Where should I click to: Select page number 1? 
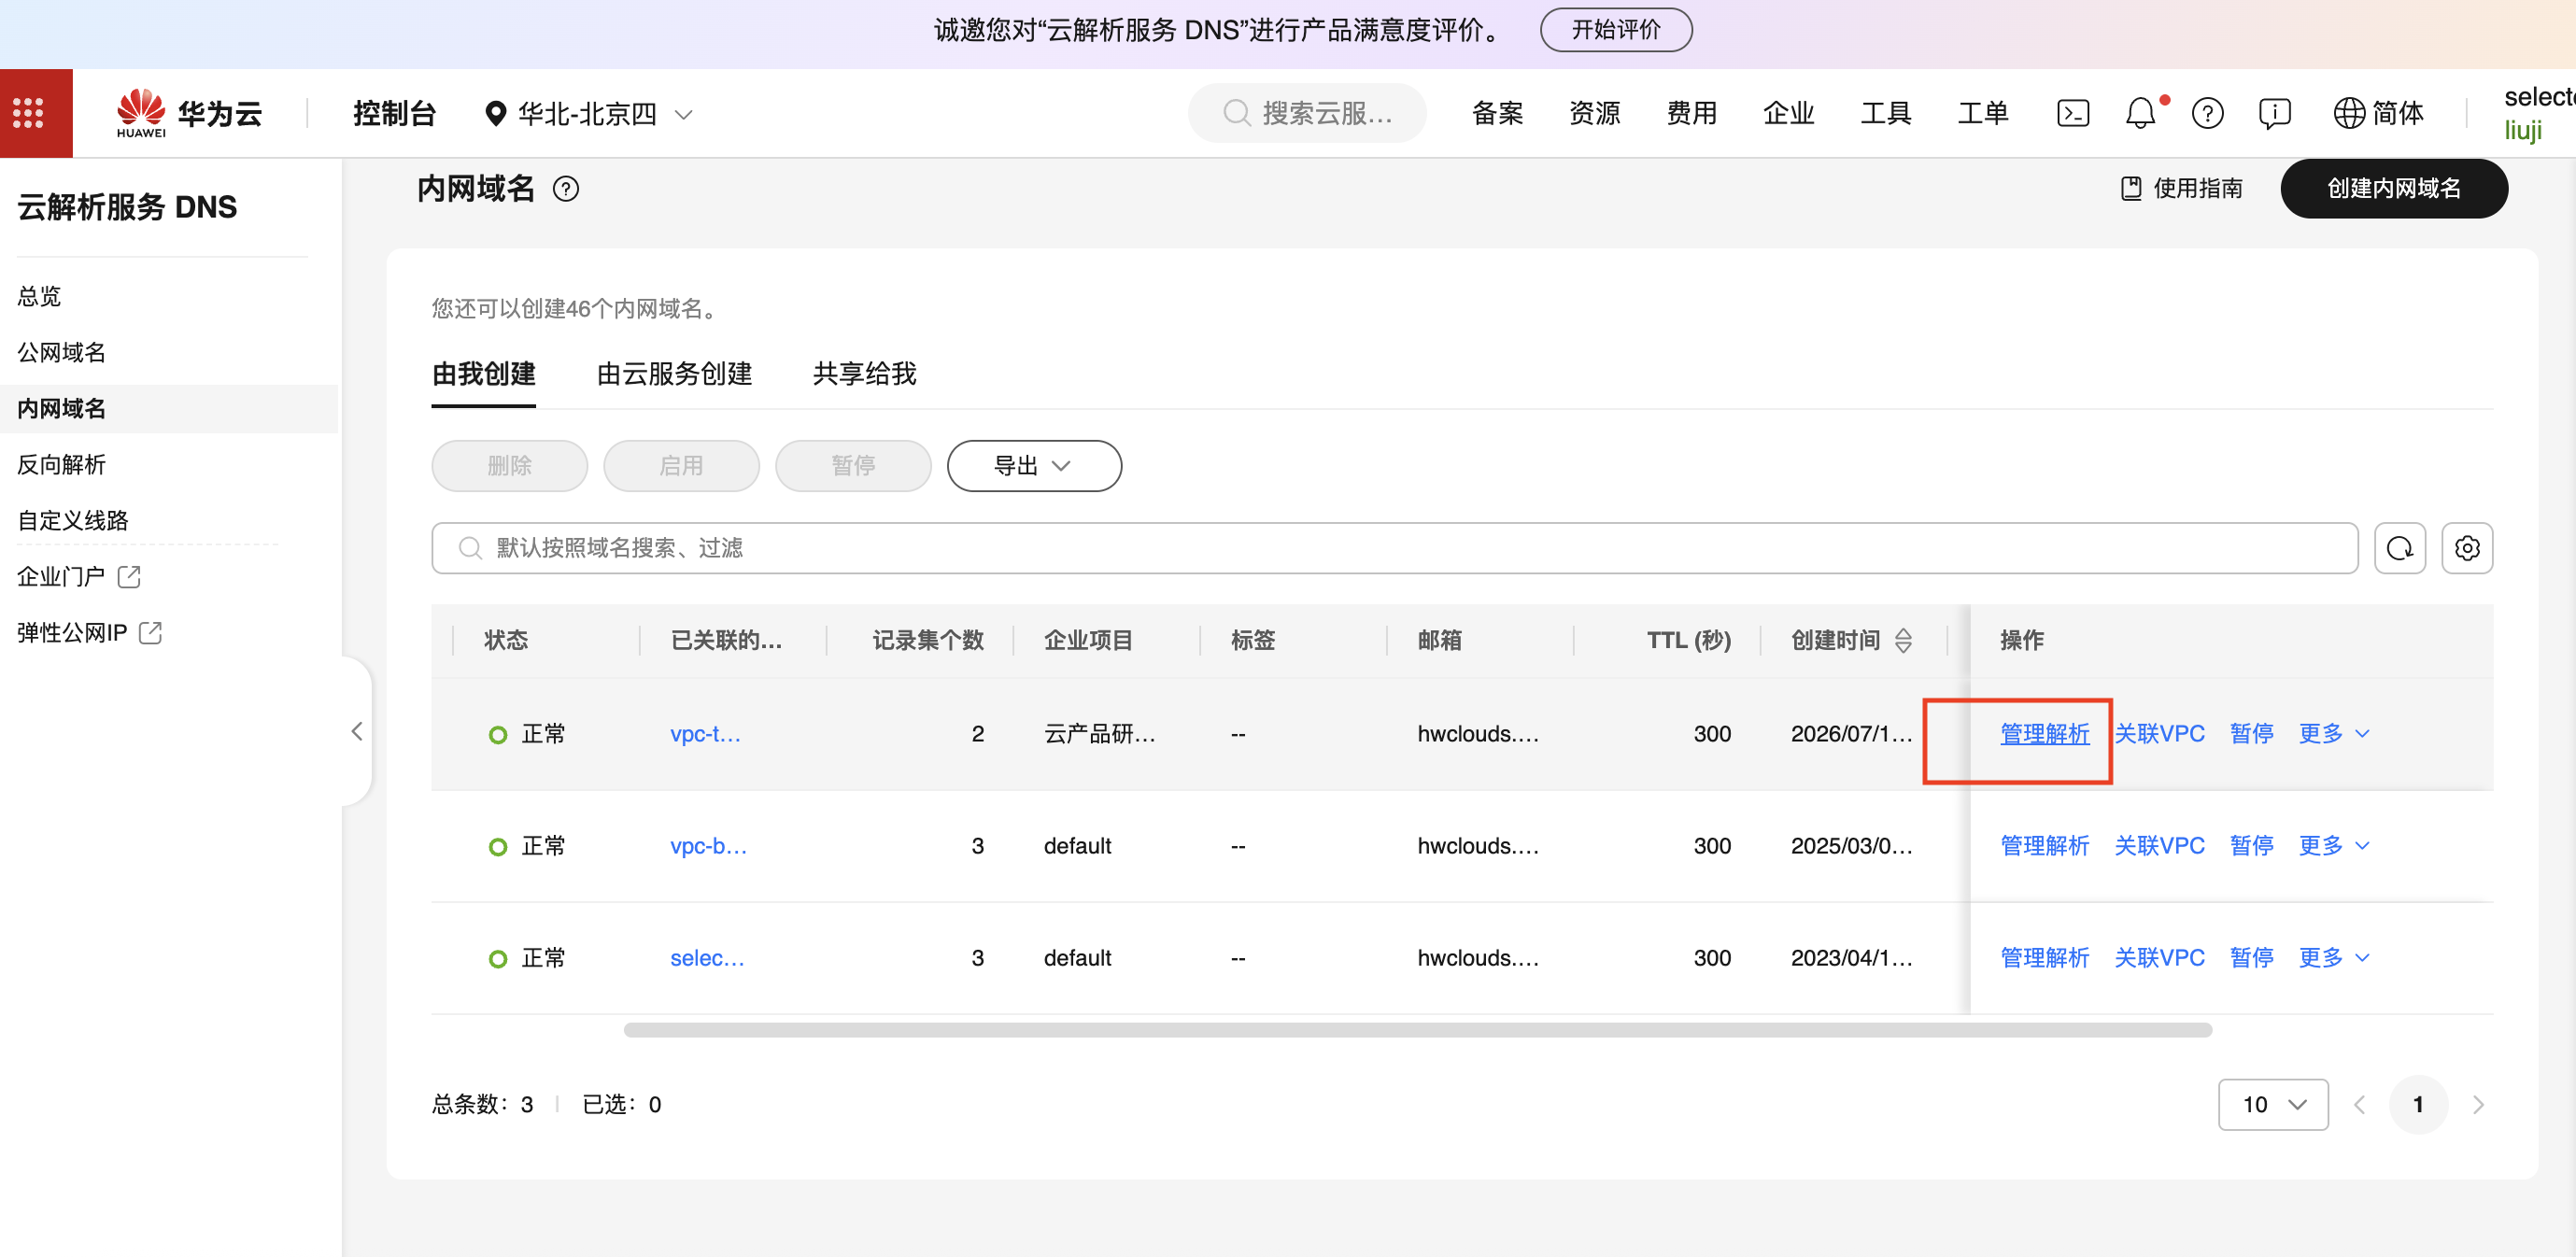2418,1104
